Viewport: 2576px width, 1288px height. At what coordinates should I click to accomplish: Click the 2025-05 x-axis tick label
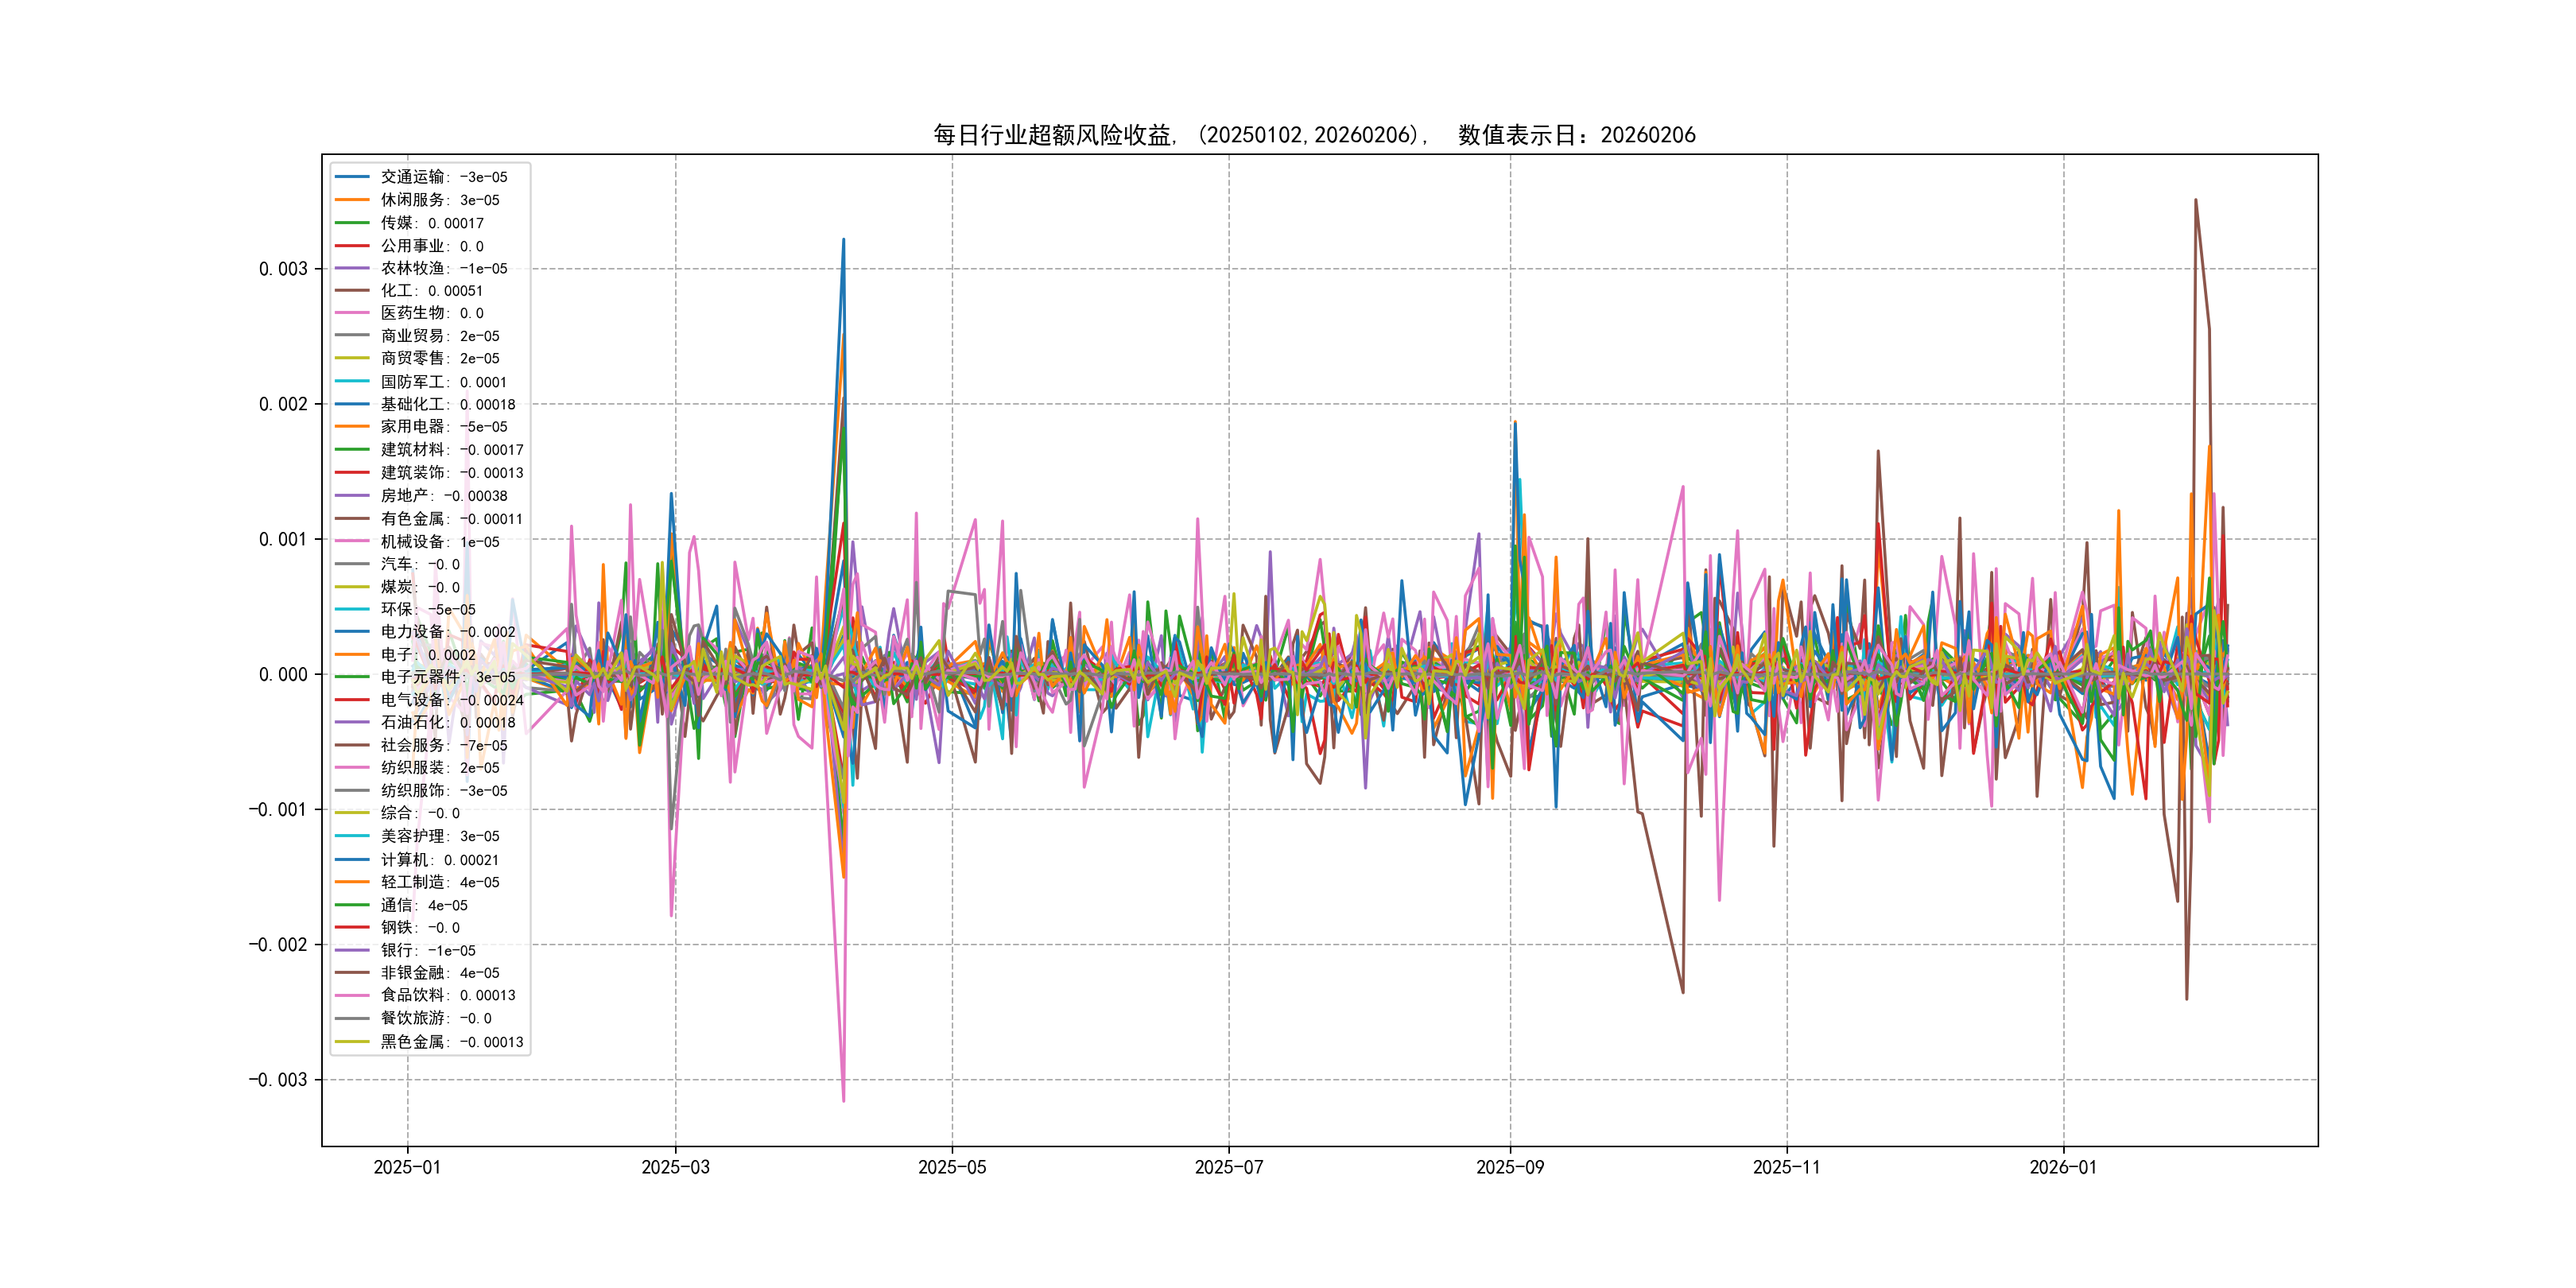pyautogui.click(x=952, y=1168)
